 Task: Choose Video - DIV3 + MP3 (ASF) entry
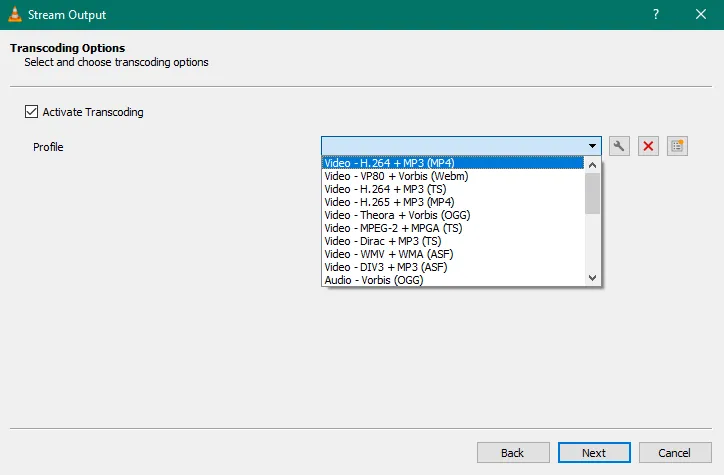coord(453,267)
